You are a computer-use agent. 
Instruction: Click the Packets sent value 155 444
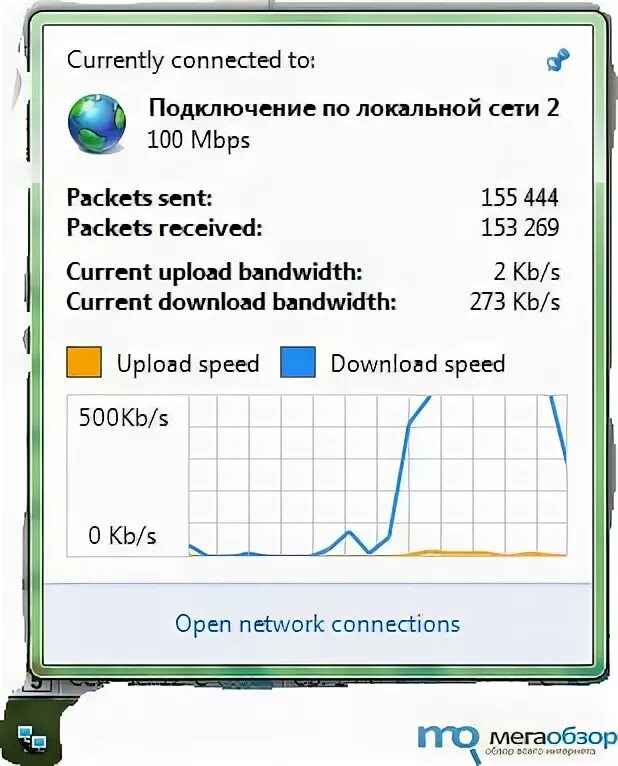pos(520,198)
